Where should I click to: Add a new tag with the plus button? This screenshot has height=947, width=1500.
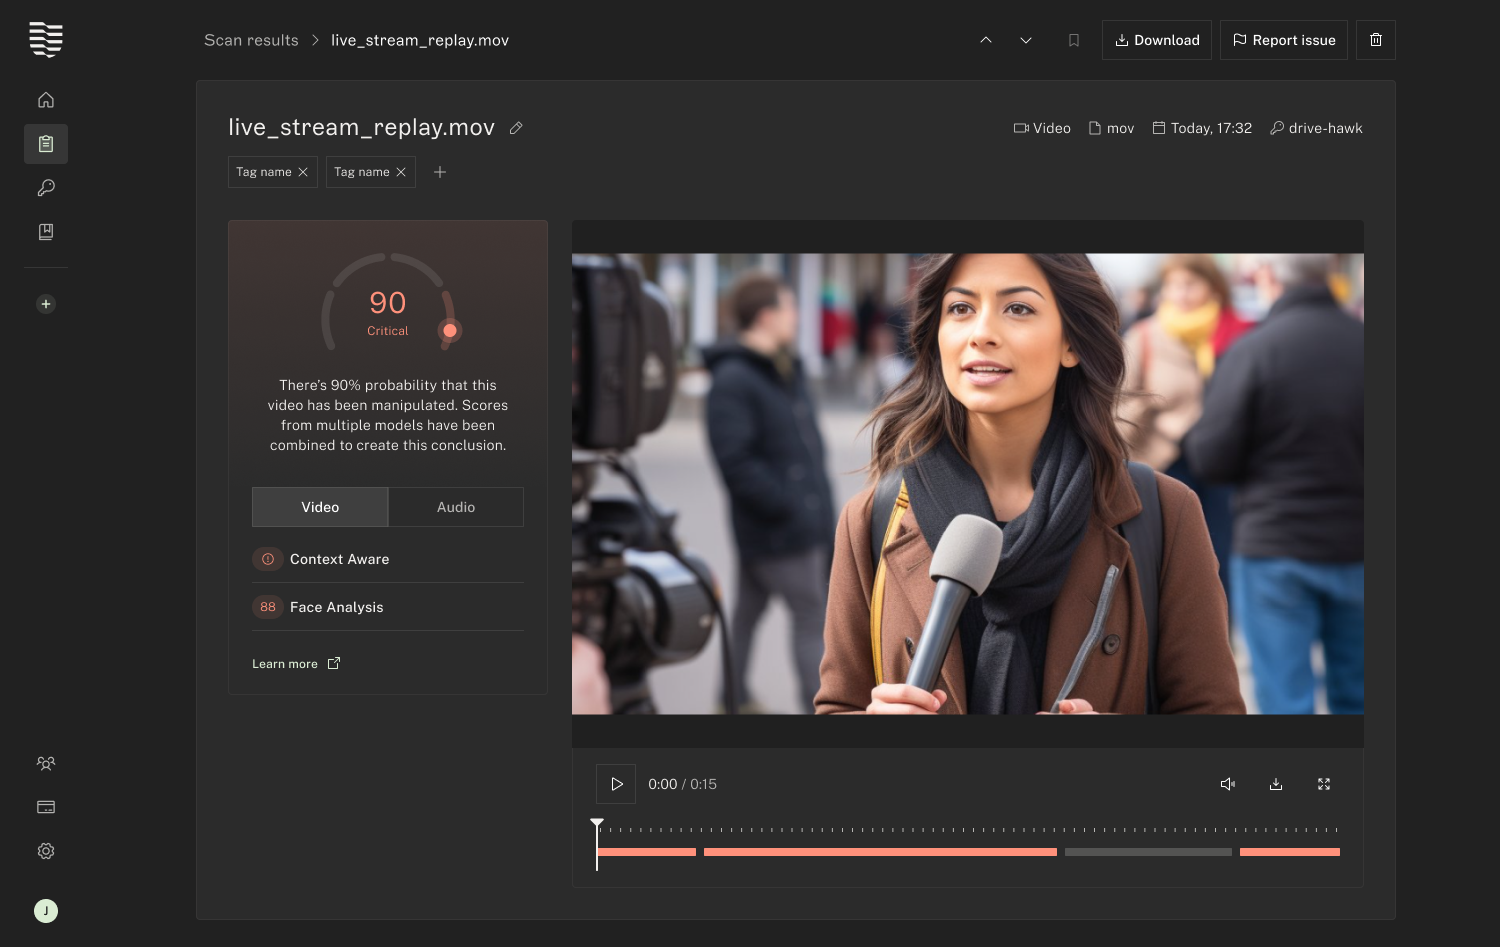(440, 171)
